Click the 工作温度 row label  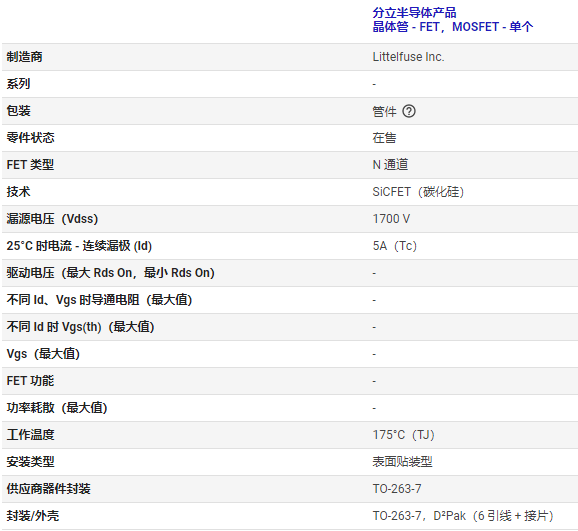click(x=31, y=435)
